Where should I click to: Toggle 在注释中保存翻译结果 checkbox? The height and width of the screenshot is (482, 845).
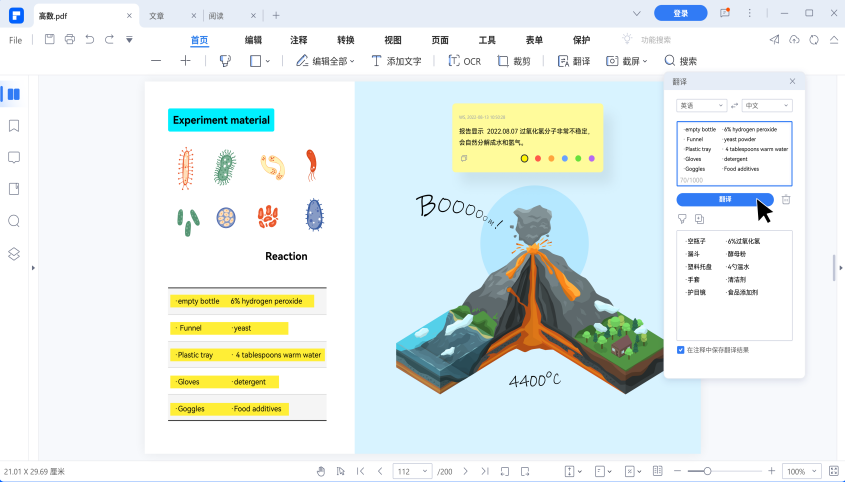[x=681, y=350]
